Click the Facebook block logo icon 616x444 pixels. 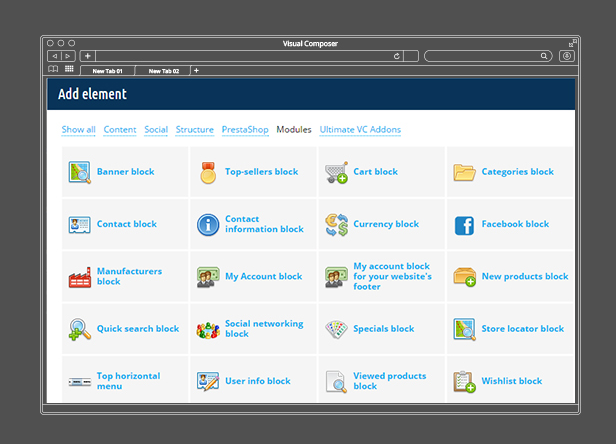pyautogui.click(x=464, y=225)
